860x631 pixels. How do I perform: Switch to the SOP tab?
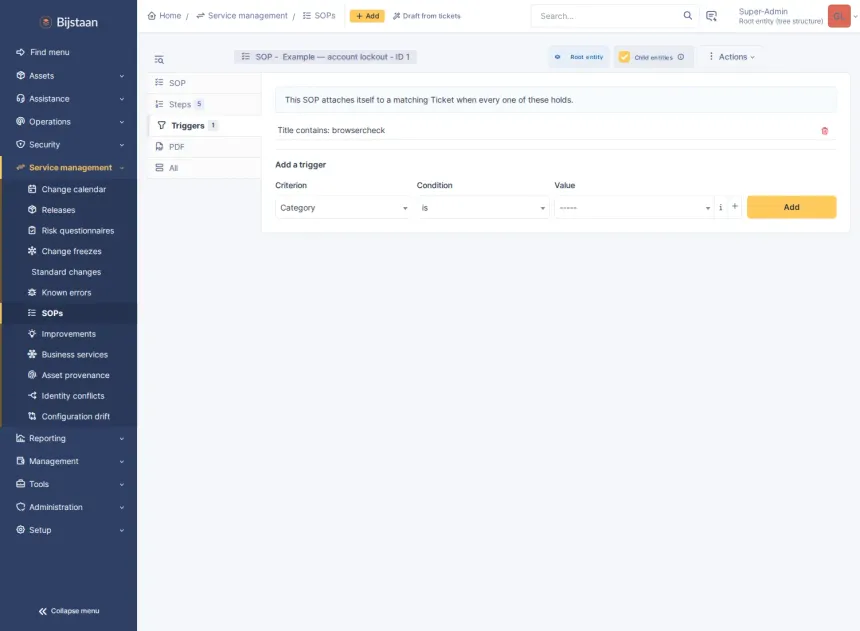pyautogui.click(x=204, y=83)
